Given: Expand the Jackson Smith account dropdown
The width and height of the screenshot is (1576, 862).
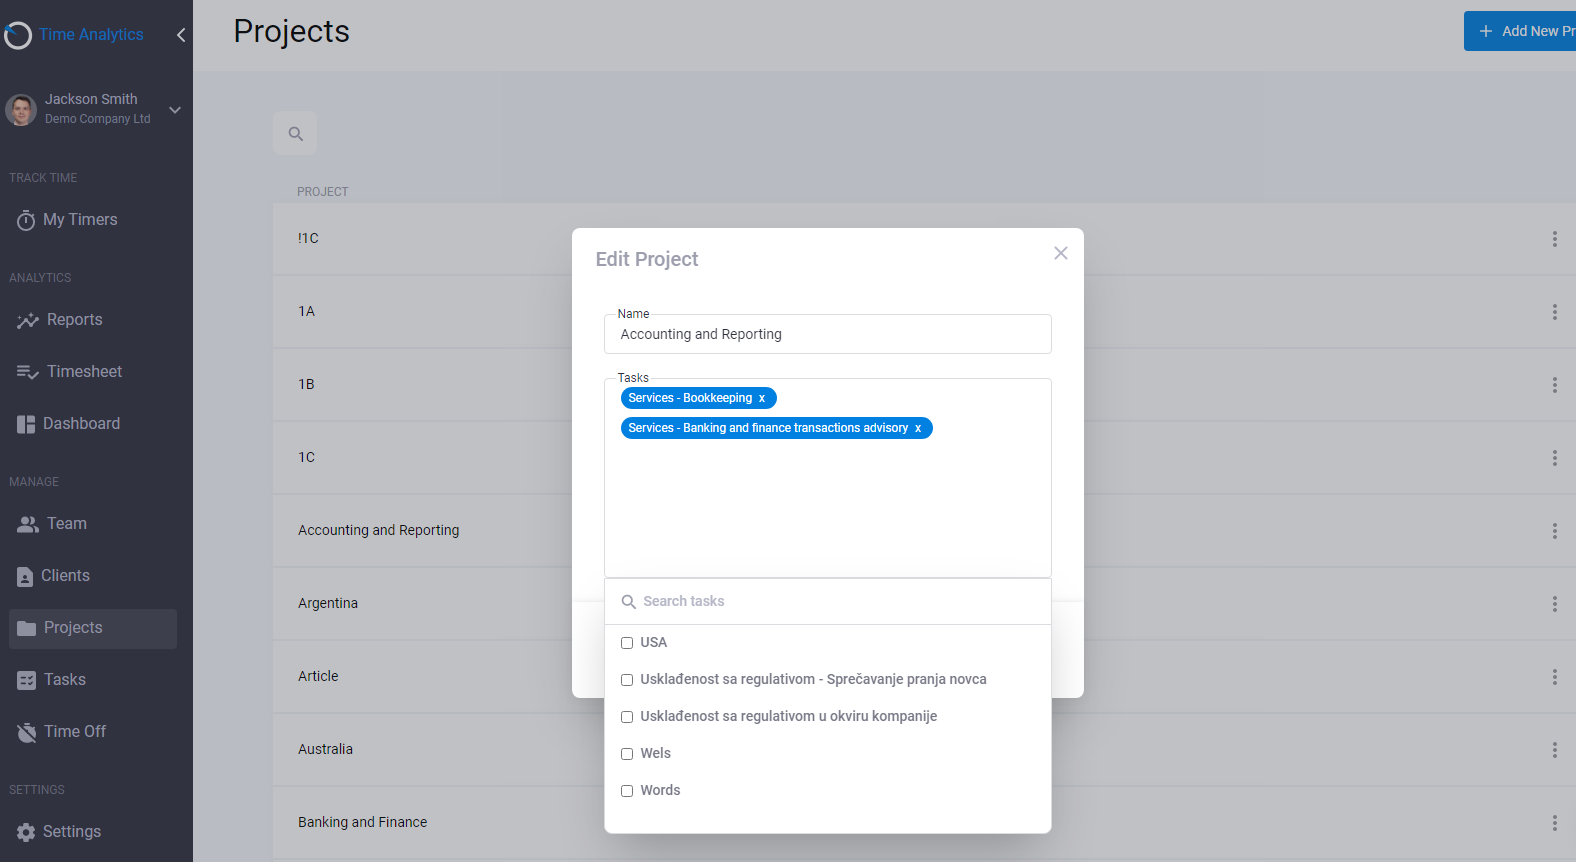Looking at the screenshot, I should click(175, 109).
